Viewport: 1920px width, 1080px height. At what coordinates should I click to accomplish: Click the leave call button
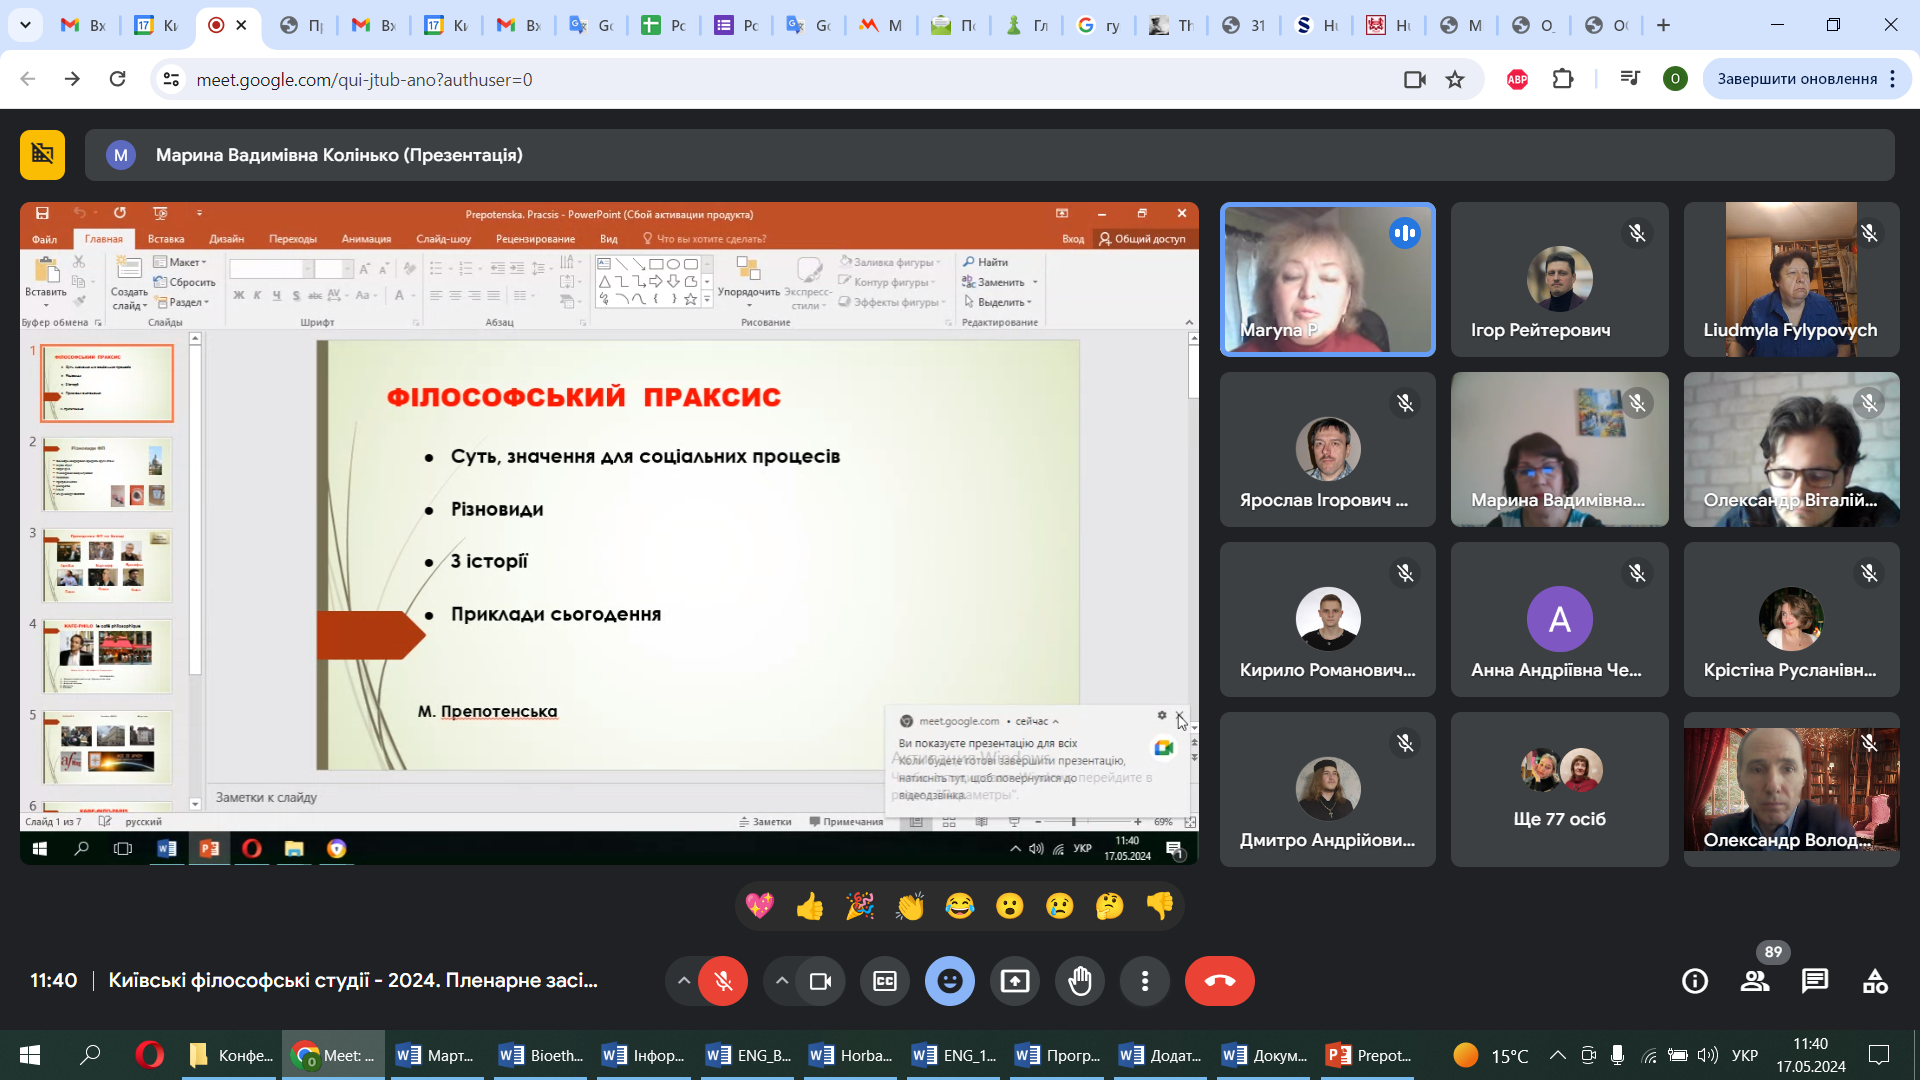tap(1219, 981)
